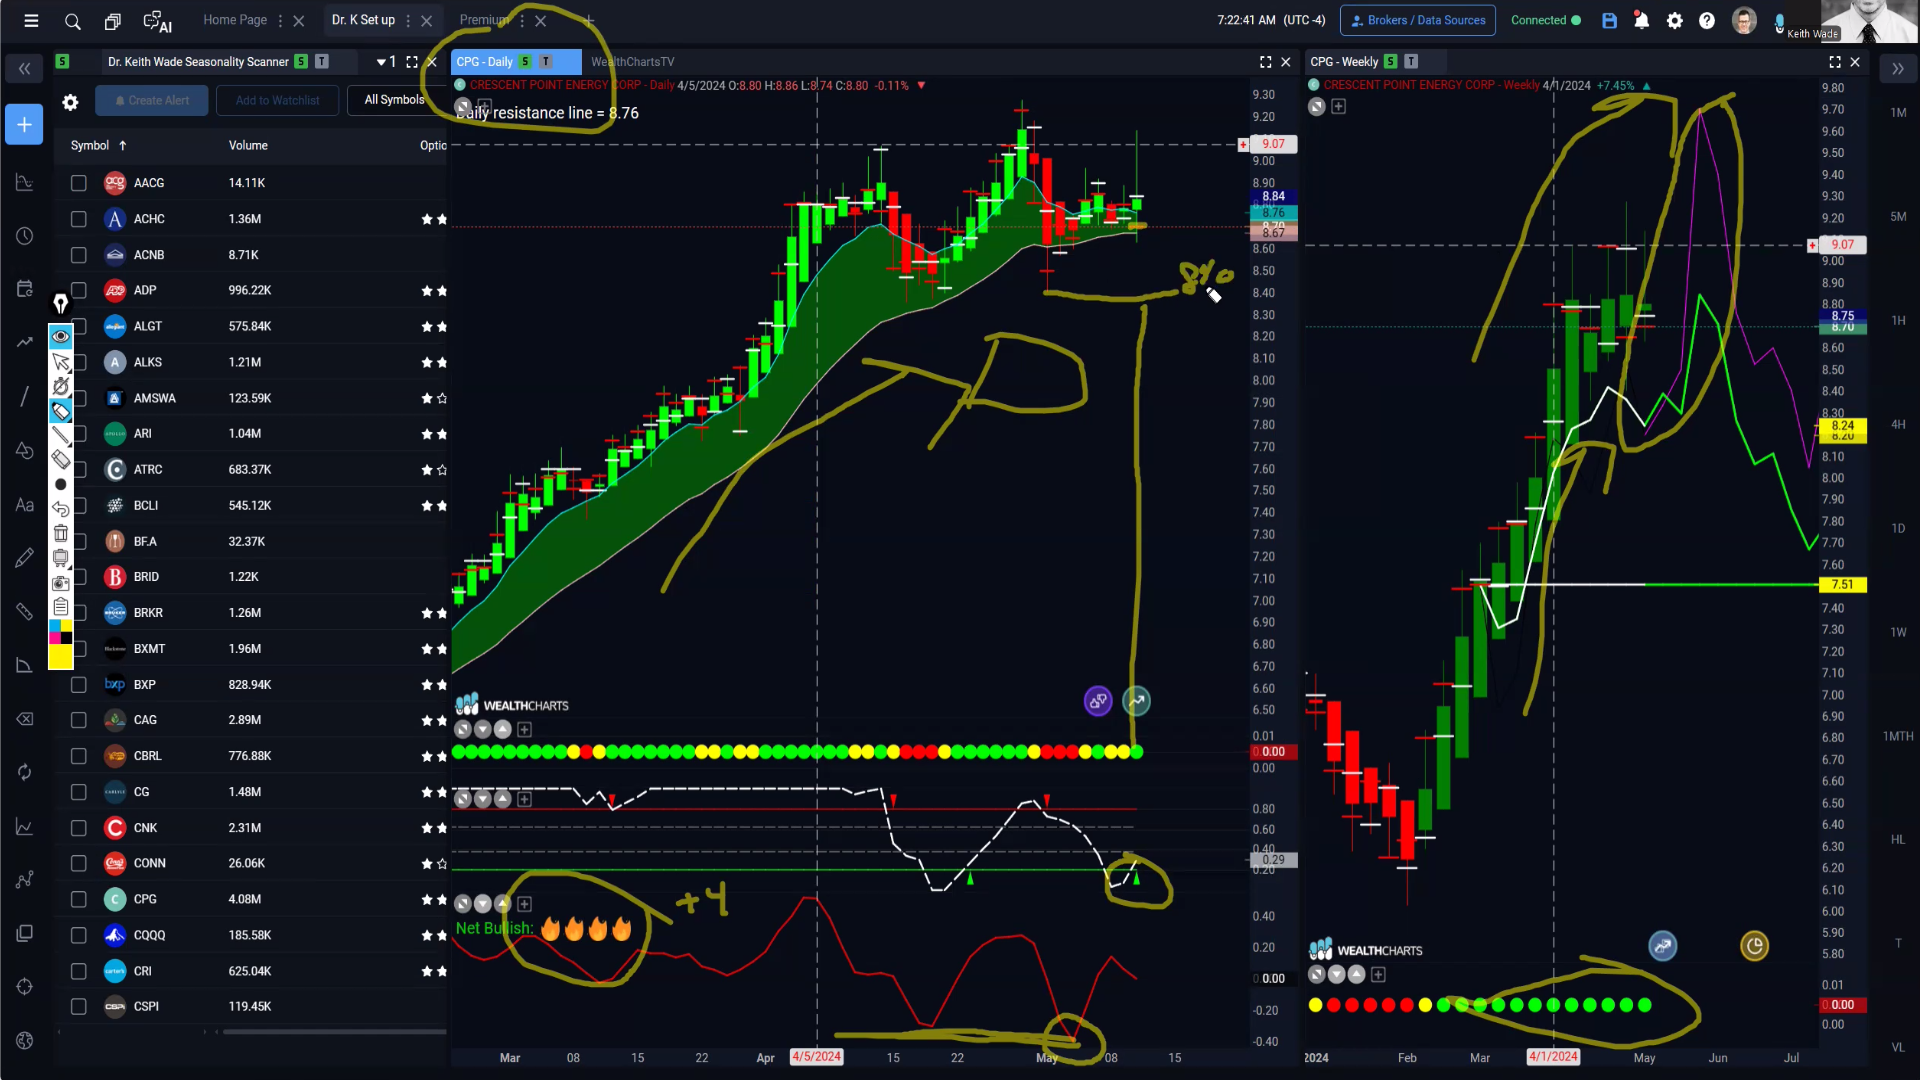1920x1080 pixels.
Task: Switch to the Premium tab
Action: pos(484,20)
